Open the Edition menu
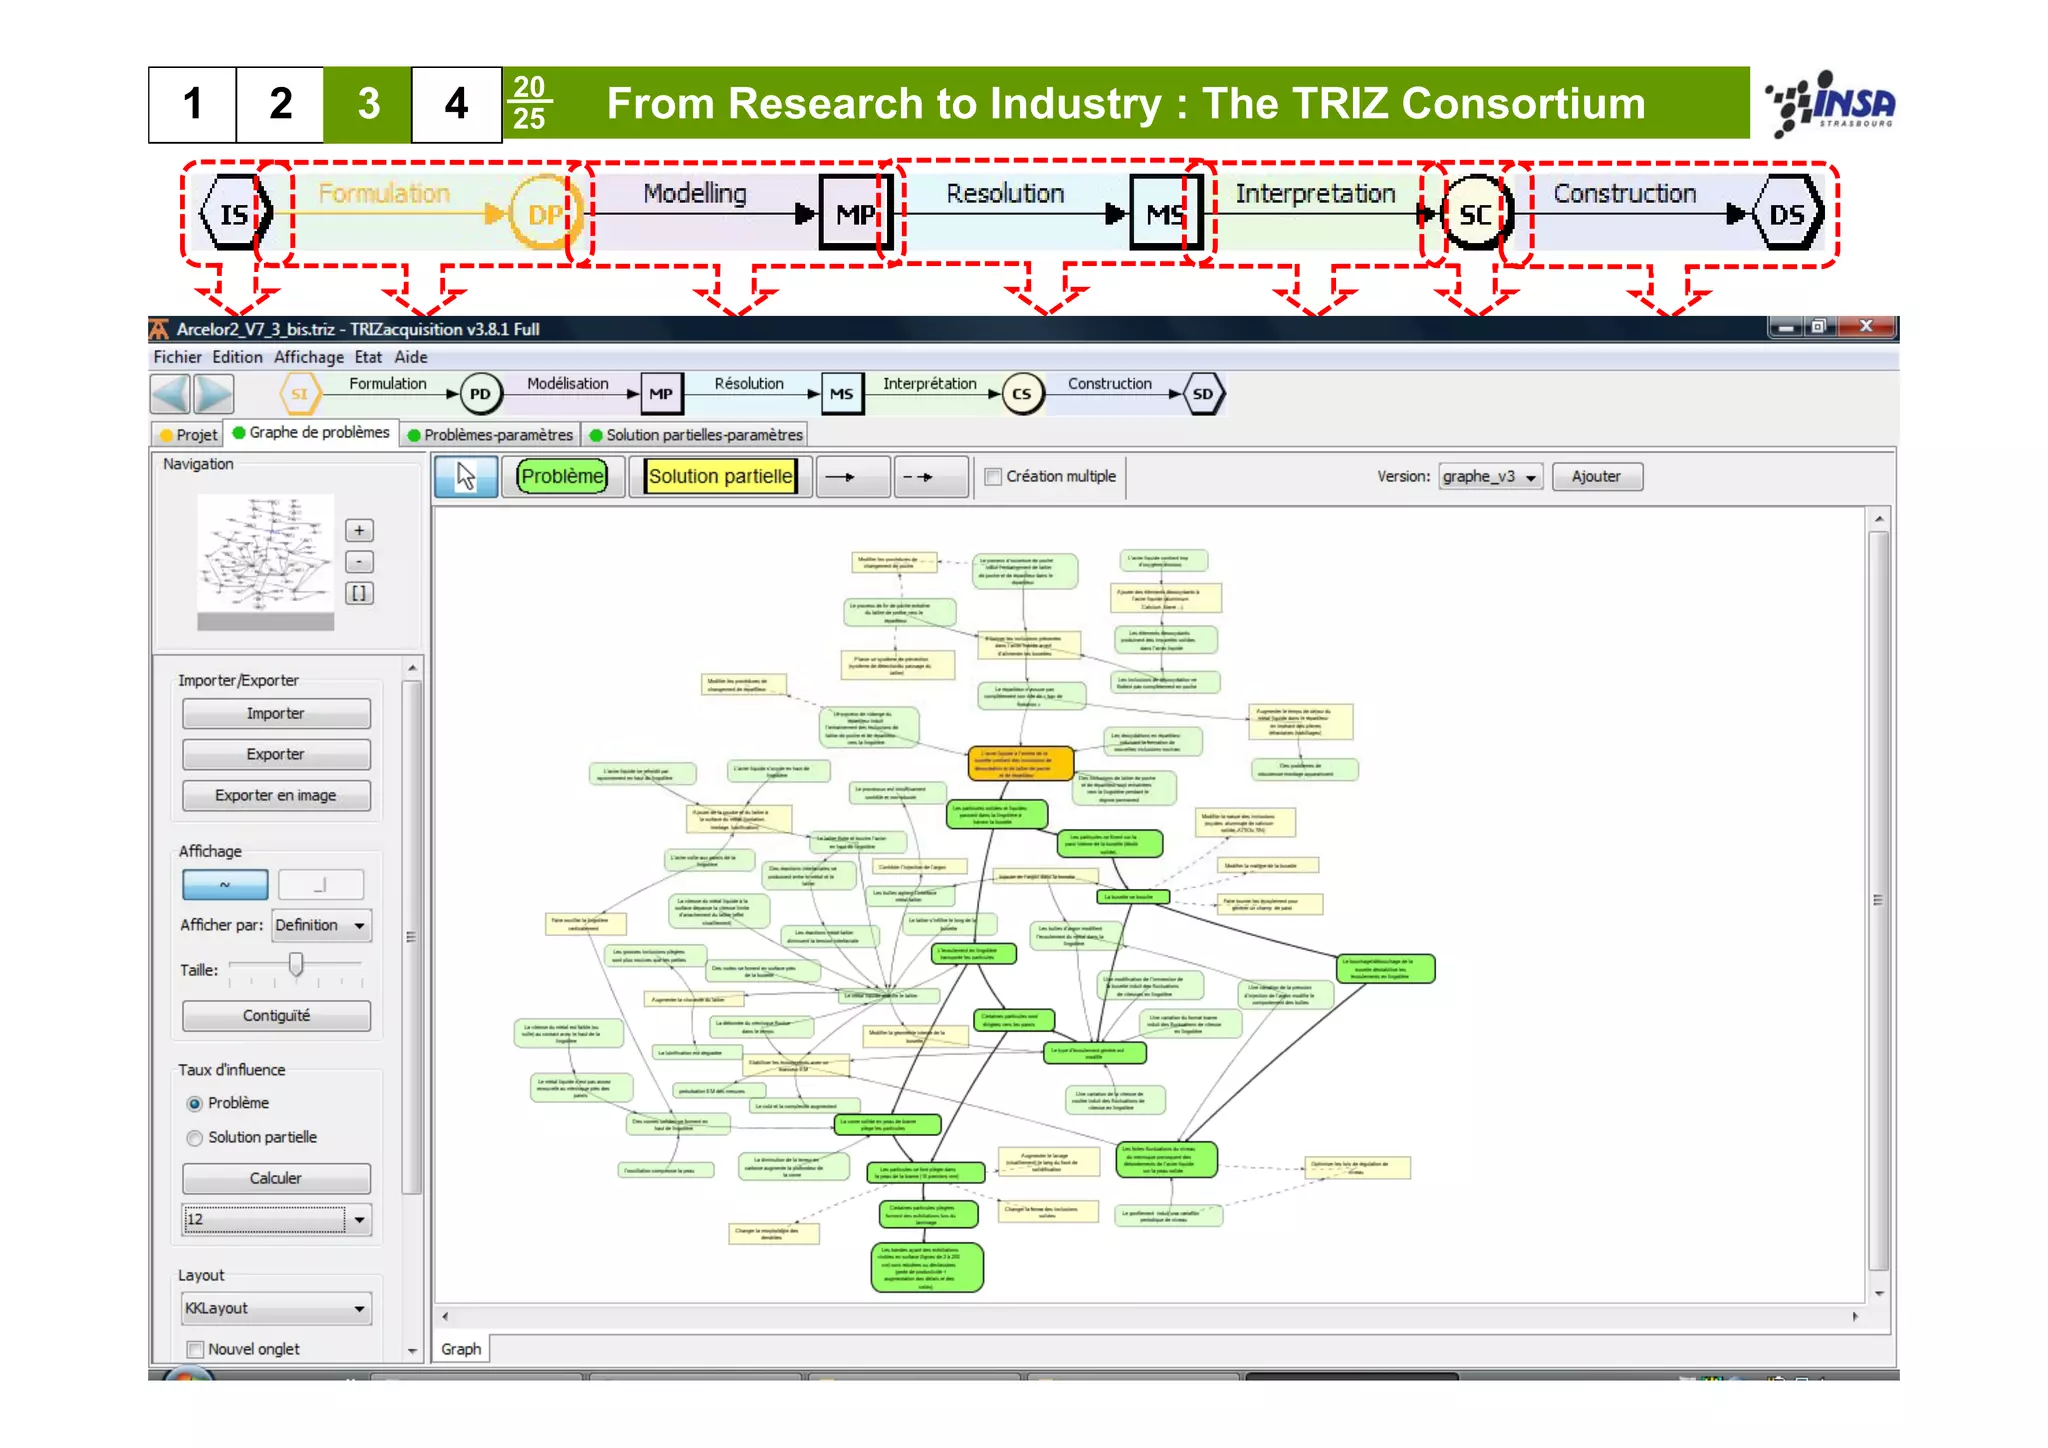The width and height of the screenshot is (2048, 1448). point(237,357)
